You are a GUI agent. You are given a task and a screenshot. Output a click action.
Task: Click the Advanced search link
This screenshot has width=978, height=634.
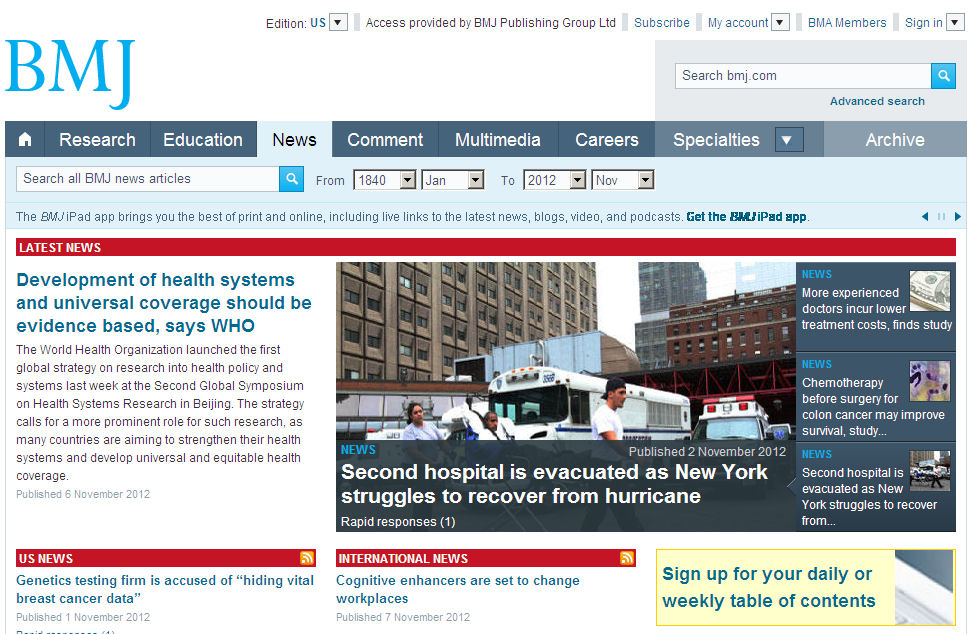(877, 101)
